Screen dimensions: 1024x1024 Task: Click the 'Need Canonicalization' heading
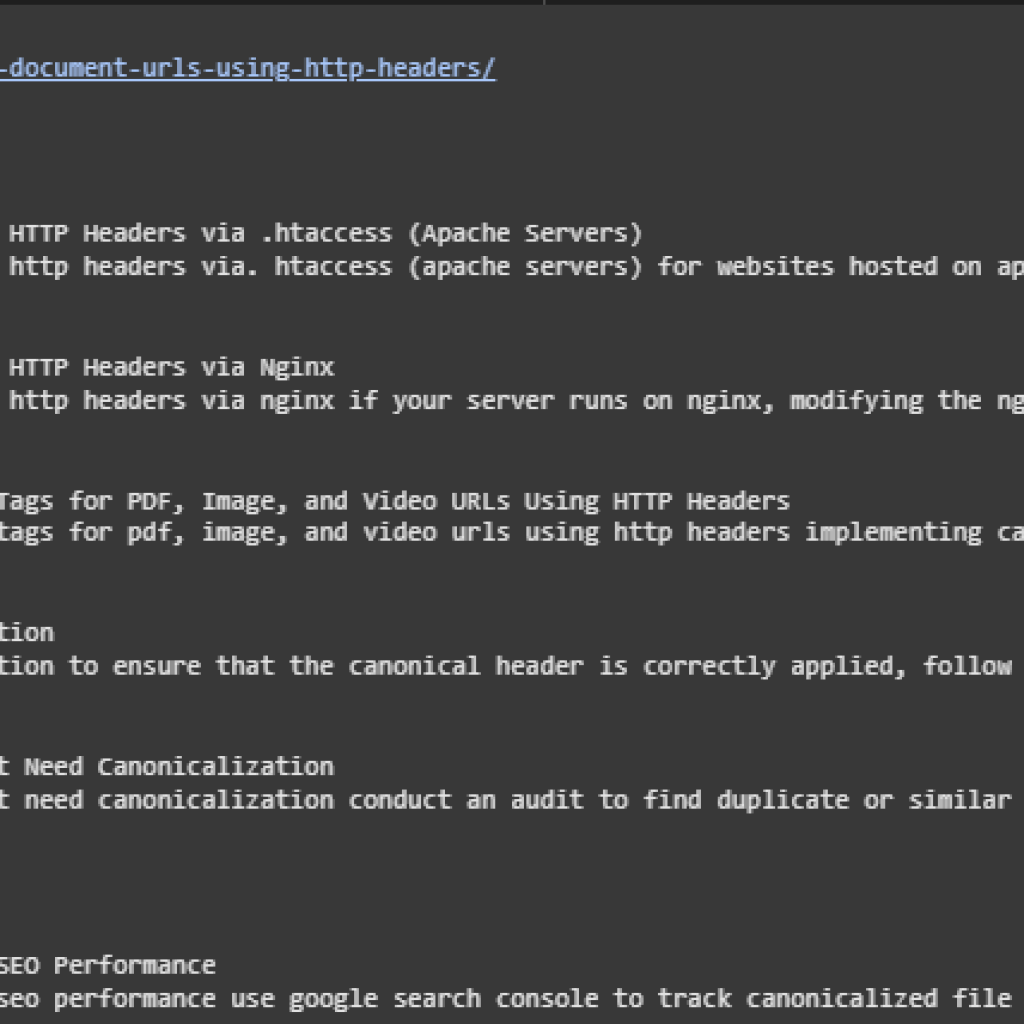coord(178,767)
